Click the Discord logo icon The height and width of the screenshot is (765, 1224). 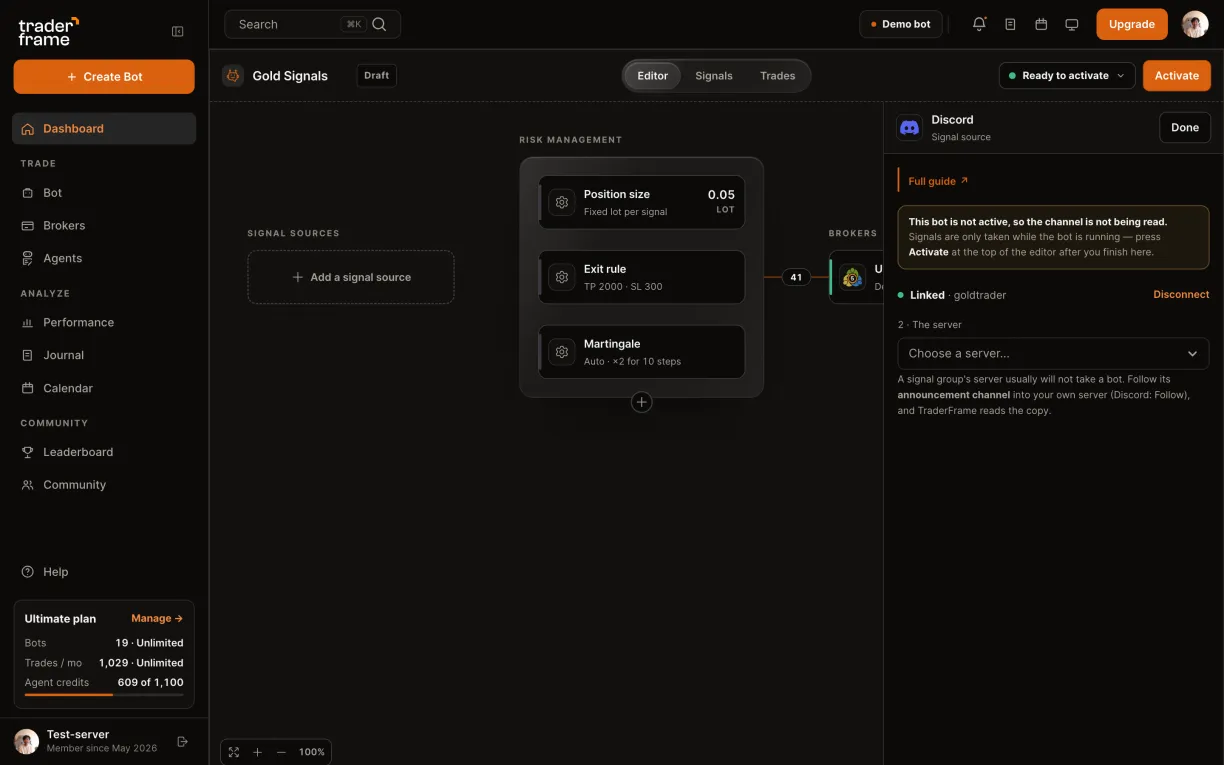click(x=910, y=127)
